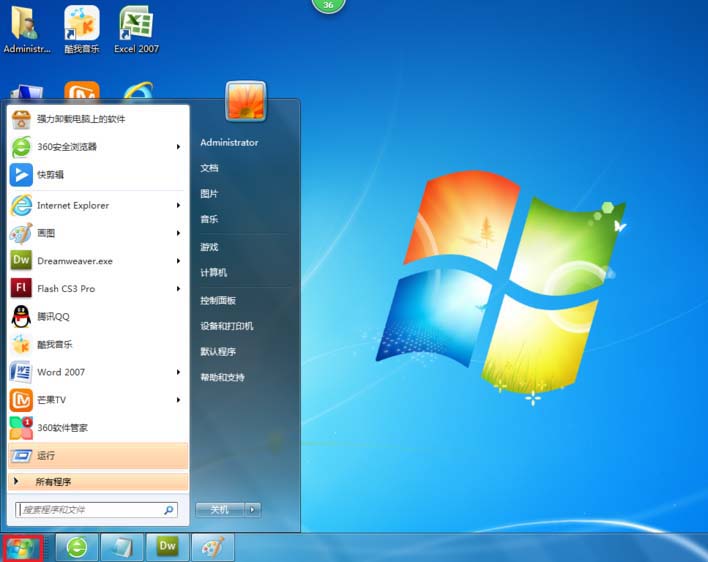Screen dimensions: 708x562
Task: Open 游戏 (Games) in Start menu
Action: coord(210,247)
